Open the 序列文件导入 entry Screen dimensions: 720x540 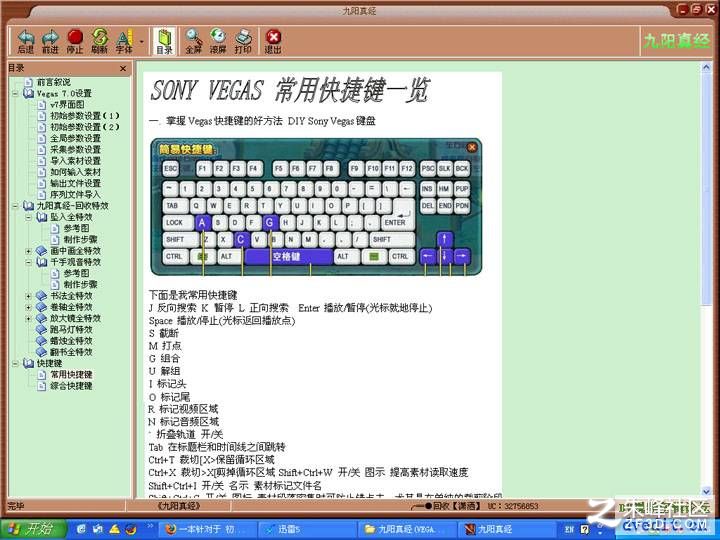click(x=75, y=194)
